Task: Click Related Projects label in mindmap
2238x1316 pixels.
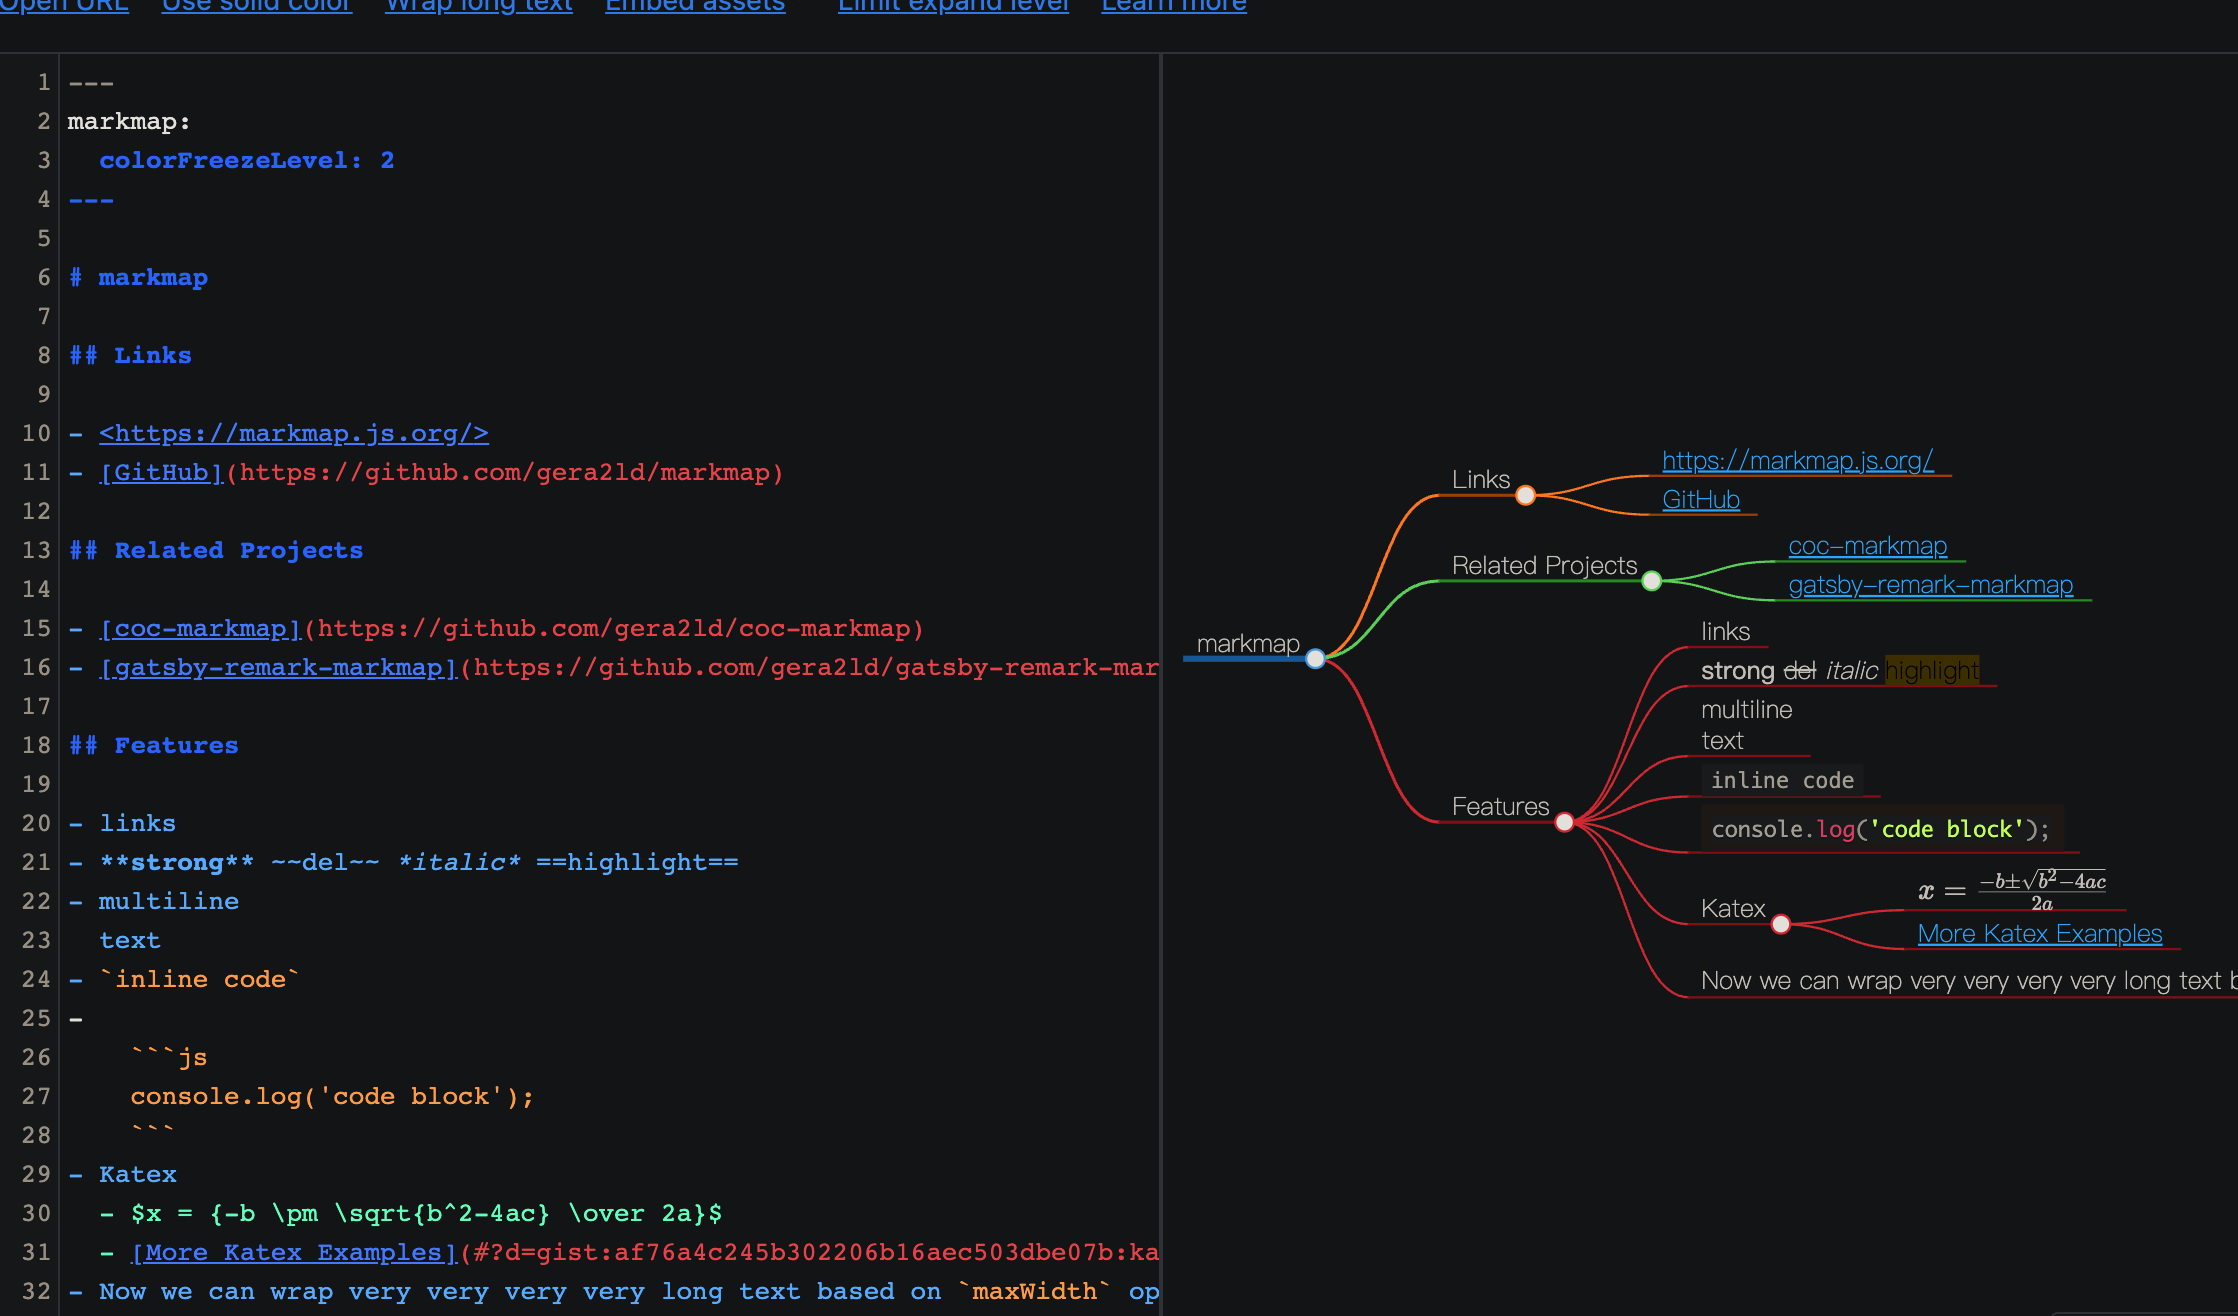Action: pyautogui.click(x=1545, y=565)
